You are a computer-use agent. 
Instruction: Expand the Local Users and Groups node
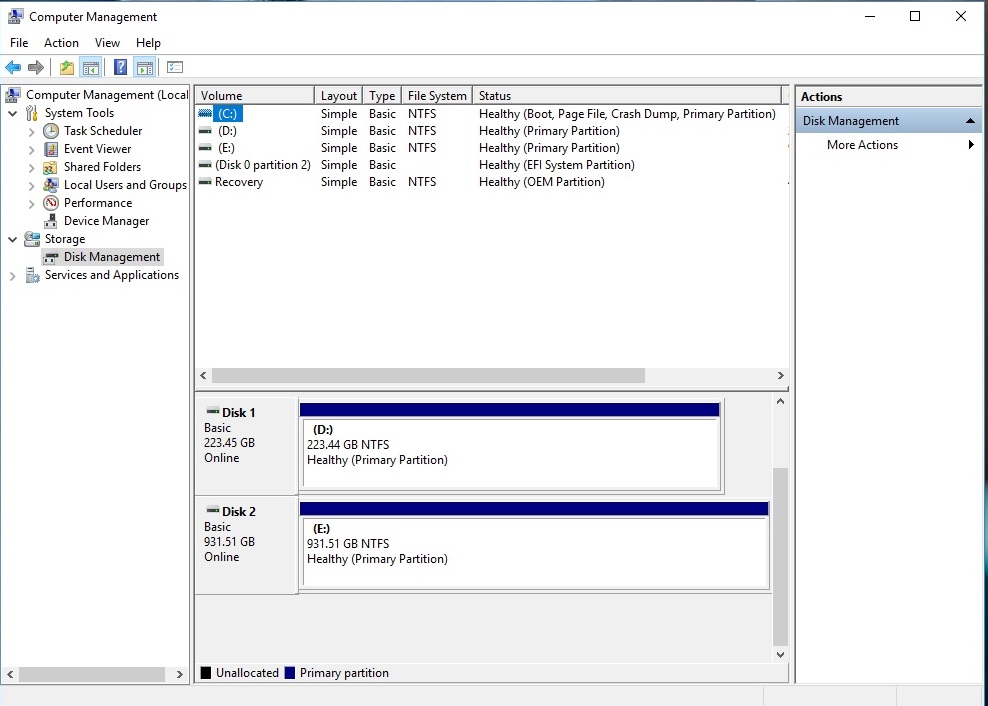coord(32,185)
